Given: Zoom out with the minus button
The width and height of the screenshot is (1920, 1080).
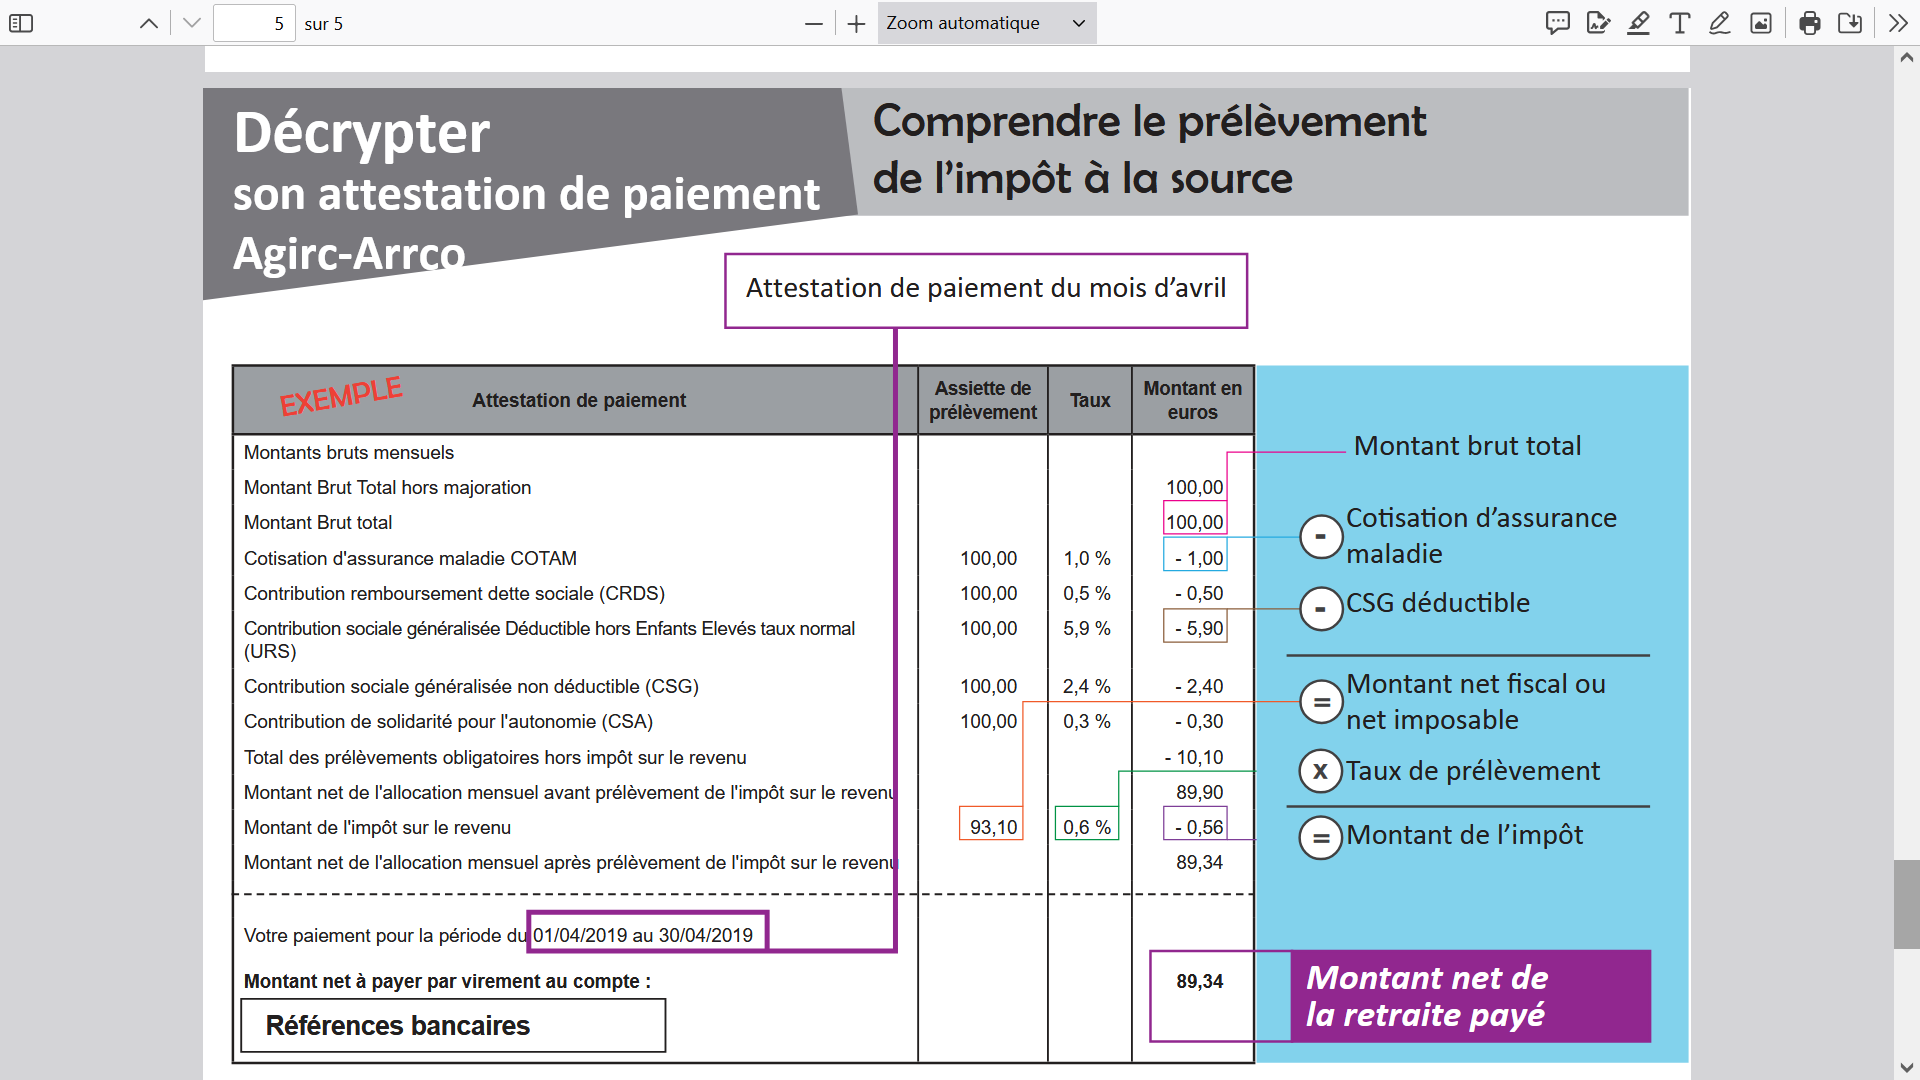Looking at the screenshot, I should point(814,23).
